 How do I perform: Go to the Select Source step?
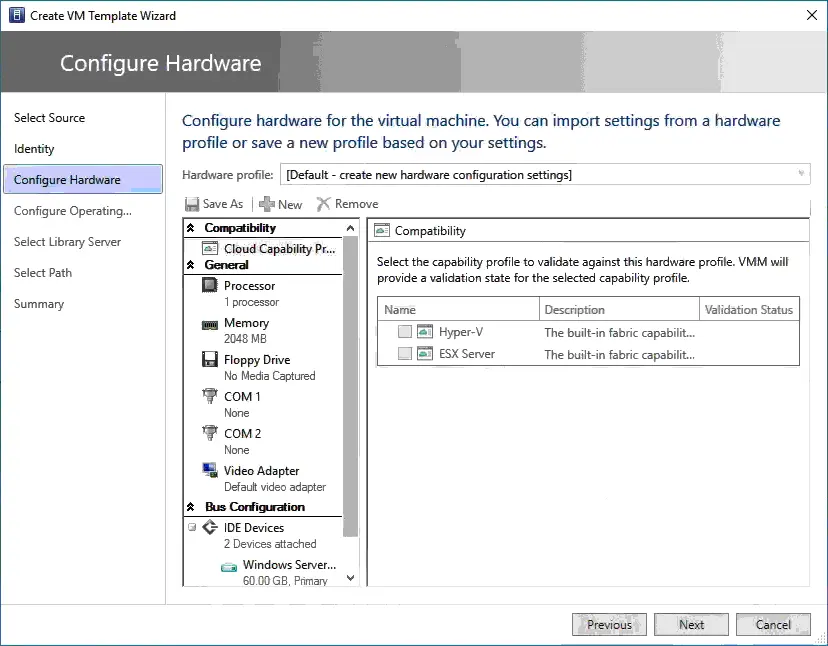pyautogui.click(x=49, y=118)
